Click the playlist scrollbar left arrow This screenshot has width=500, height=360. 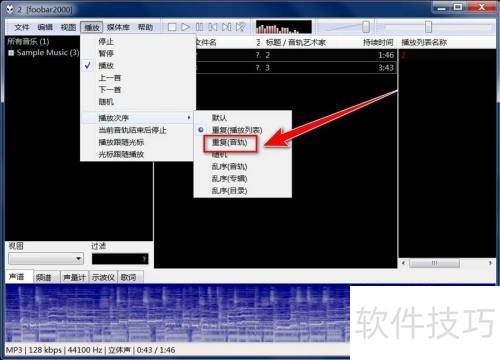(403, 263)
